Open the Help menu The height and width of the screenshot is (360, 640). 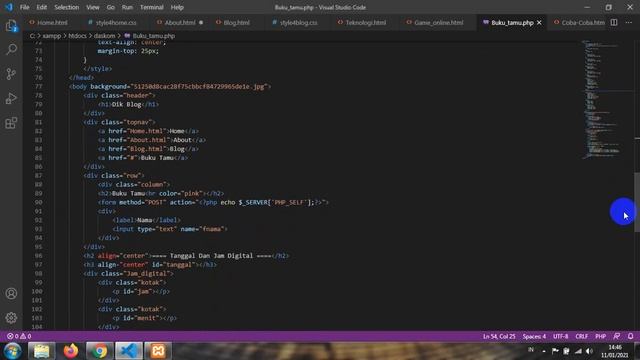(177, 7)
